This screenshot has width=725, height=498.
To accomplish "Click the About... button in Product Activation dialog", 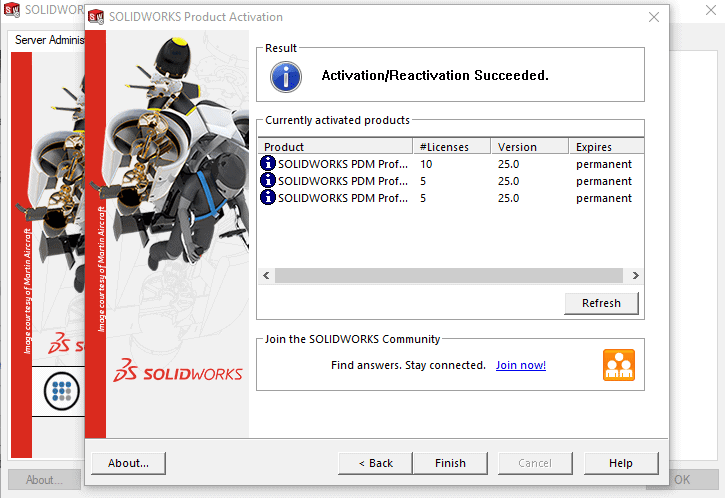I will (x=129, y=463).
